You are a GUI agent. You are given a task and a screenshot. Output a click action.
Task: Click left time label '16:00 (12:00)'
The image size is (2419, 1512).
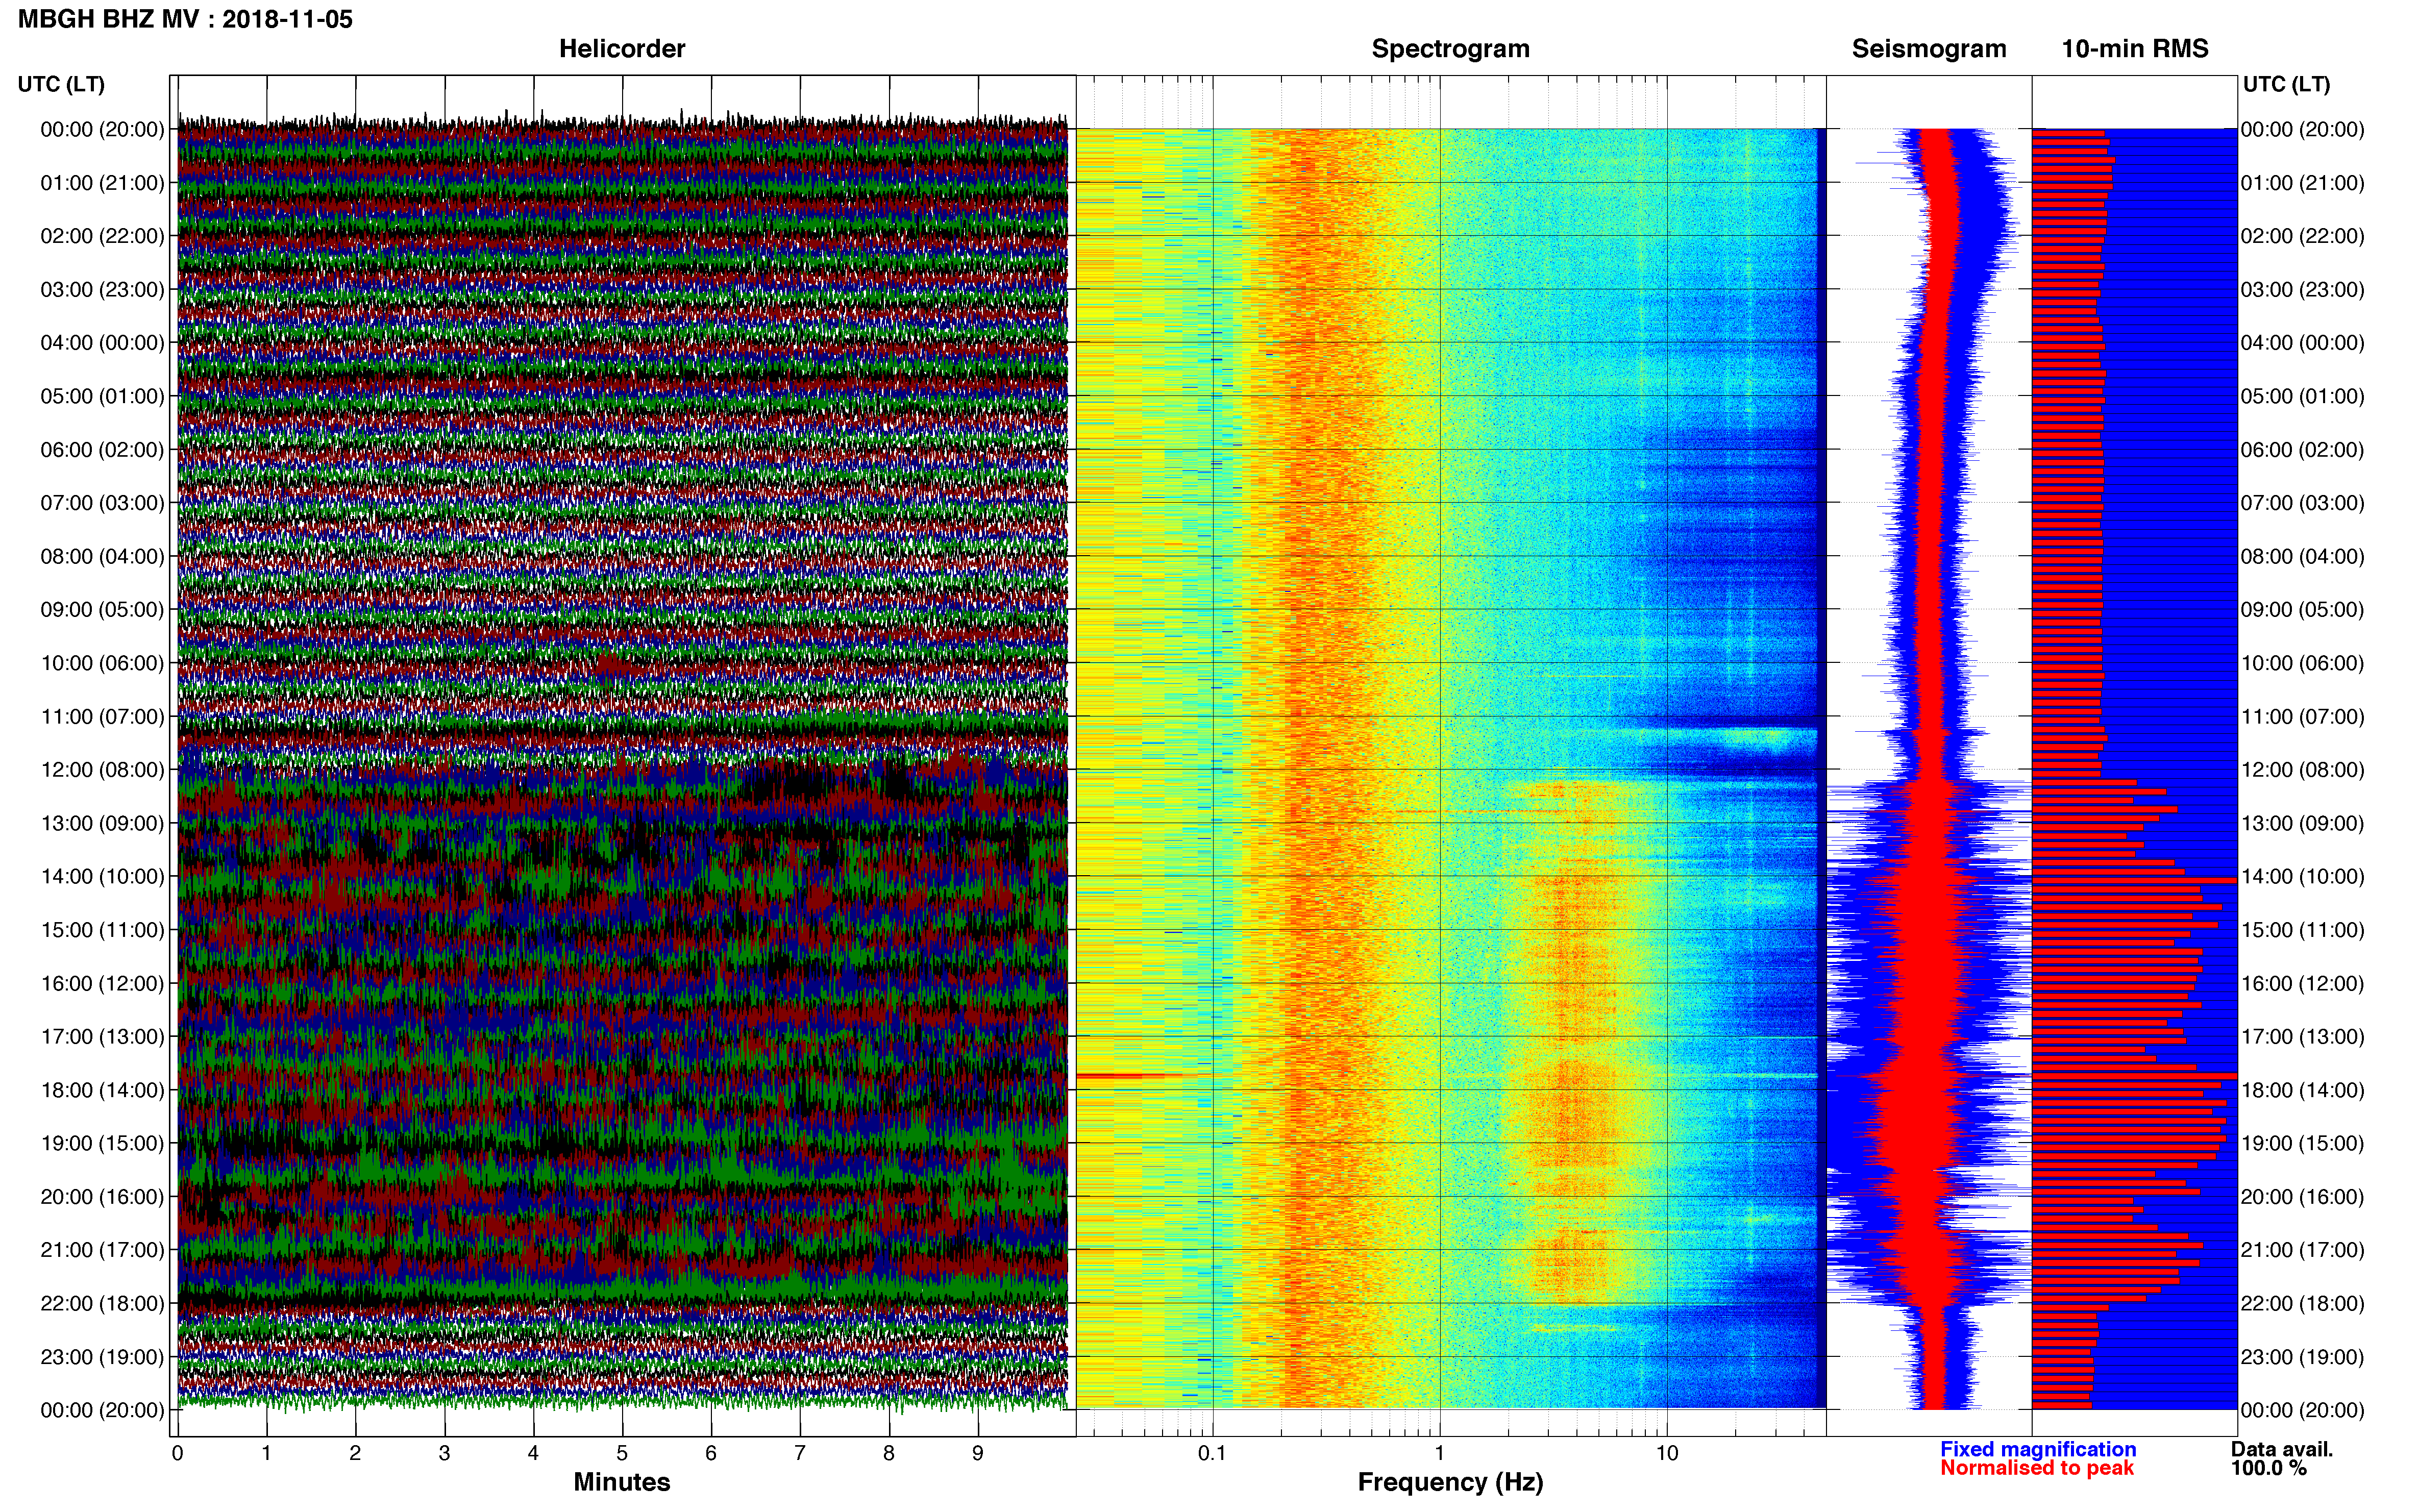[102, 983]
